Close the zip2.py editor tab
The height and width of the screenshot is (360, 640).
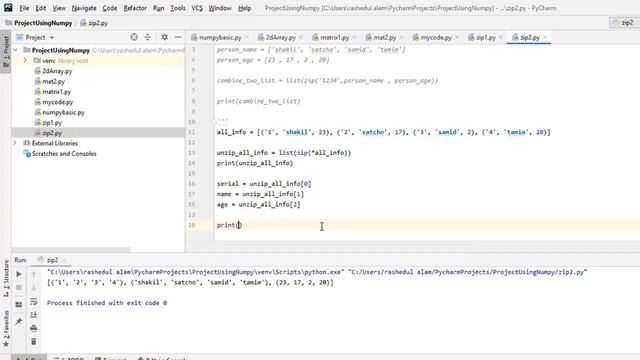click(545, 37)
